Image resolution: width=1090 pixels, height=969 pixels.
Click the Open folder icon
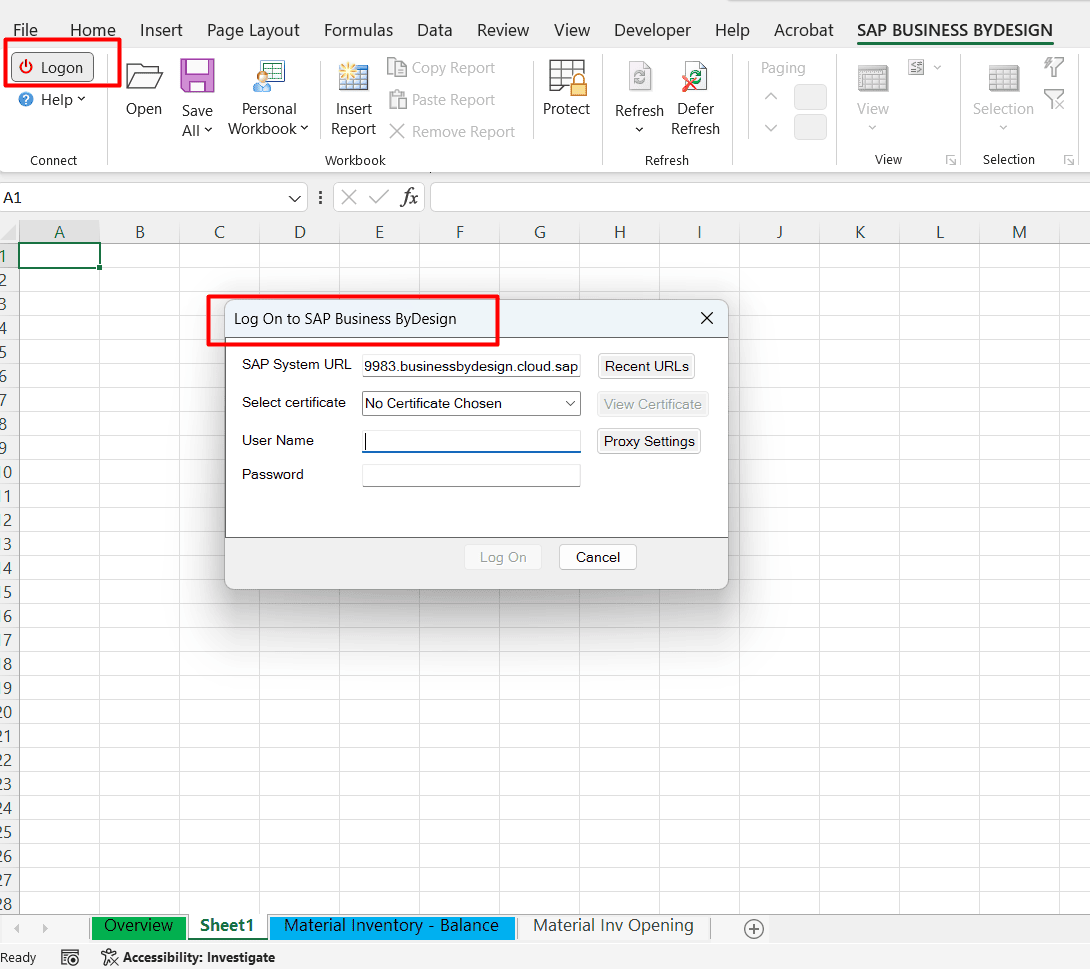[144, 76]
